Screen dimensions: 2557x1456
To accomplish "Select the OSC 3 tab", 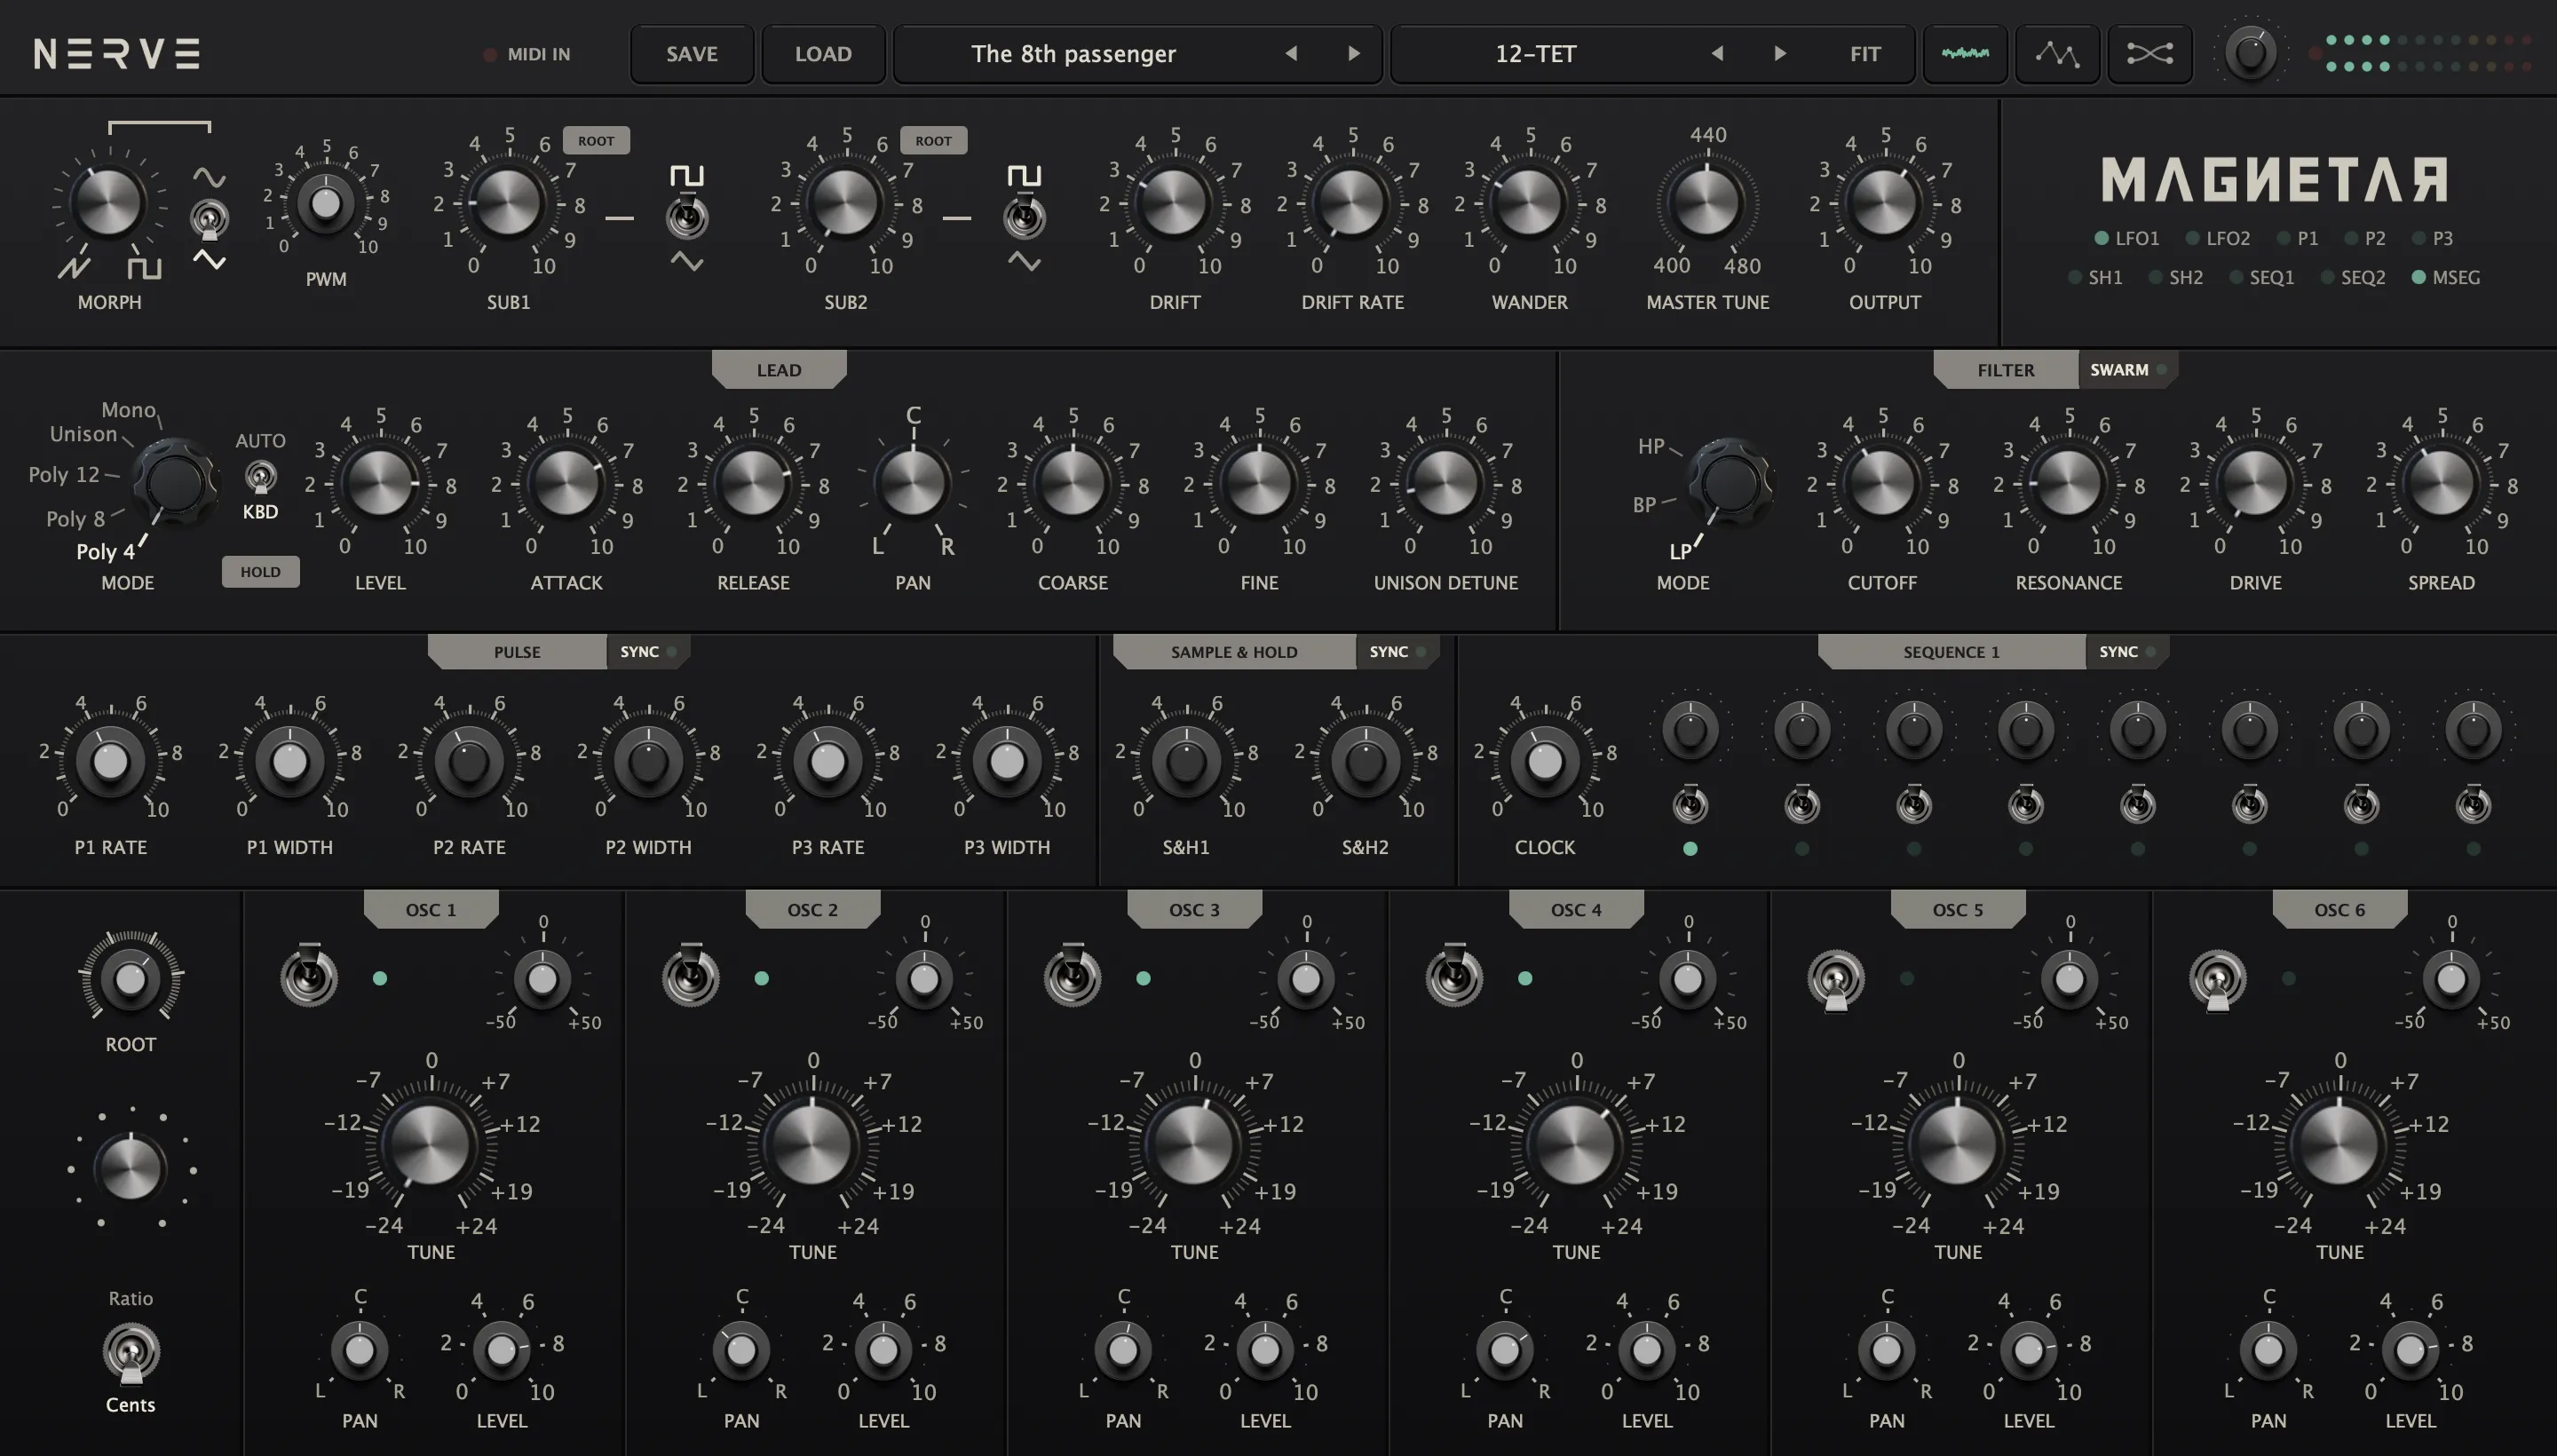I will 1194,910.
